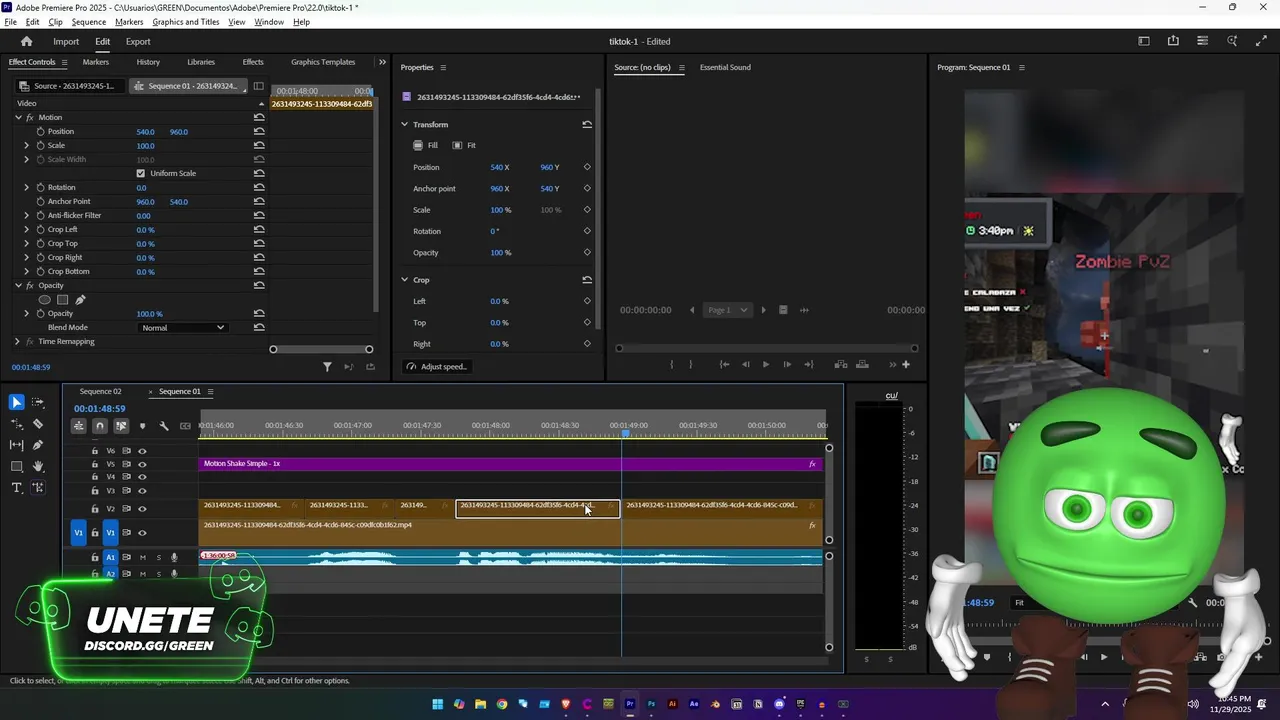
Task: Open Premiere Pro from the Windows taskbar
Action: [630, 704]
